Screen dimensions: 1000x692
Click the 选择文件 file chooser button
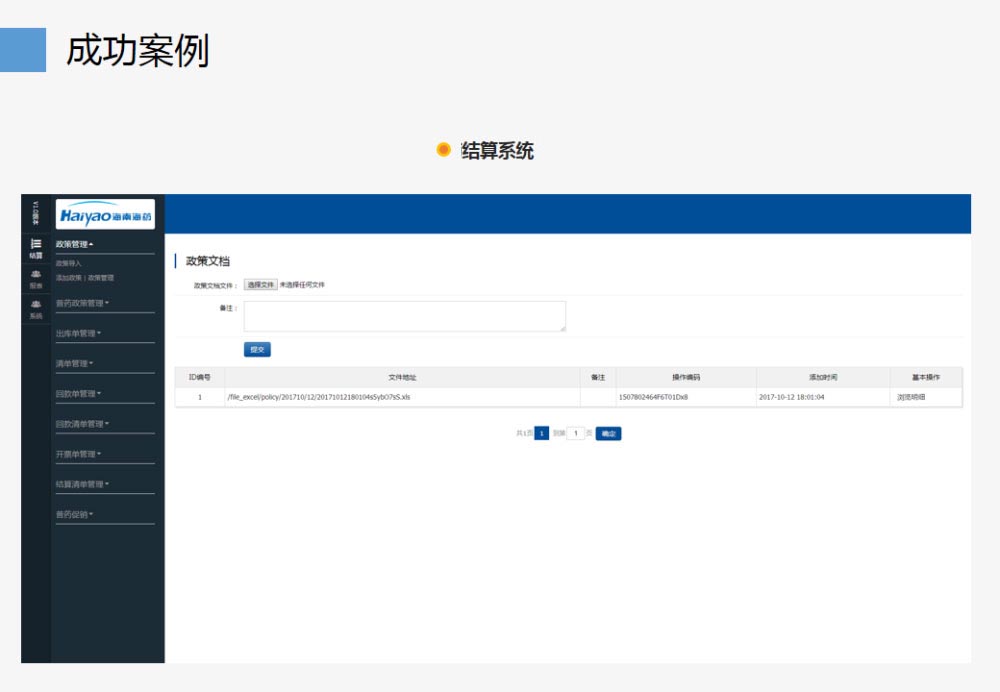pyautogui.click(x=260, y=284)
